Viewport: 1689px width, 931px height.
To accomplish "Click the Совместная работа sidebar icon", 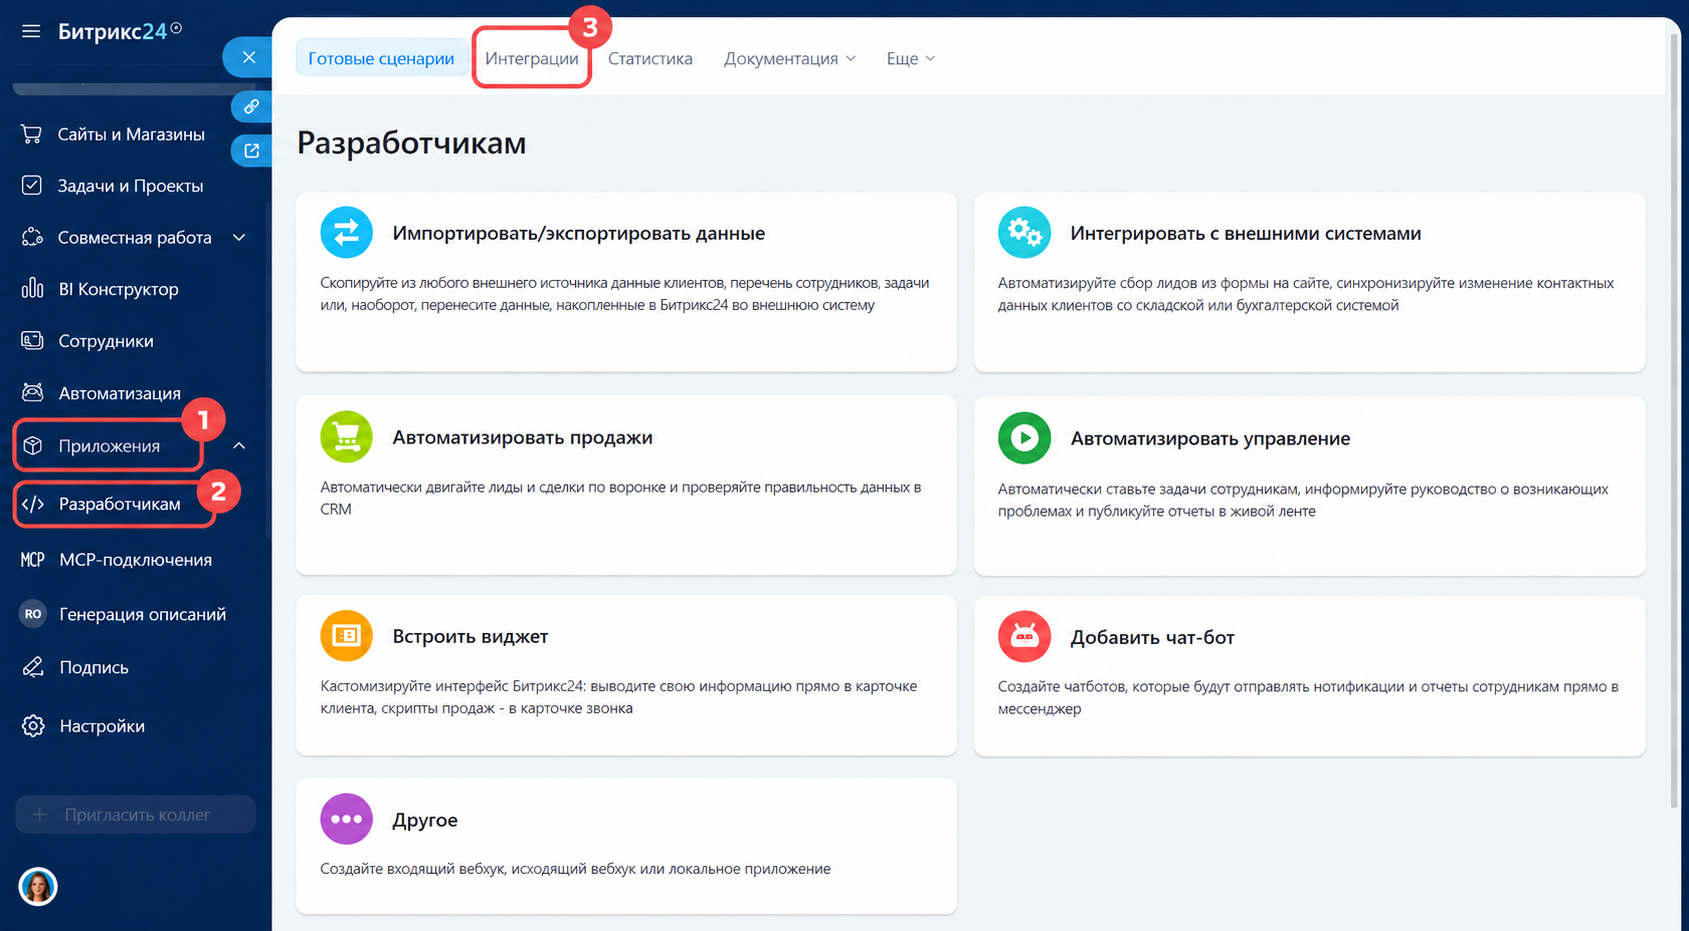I will (32, 237).
